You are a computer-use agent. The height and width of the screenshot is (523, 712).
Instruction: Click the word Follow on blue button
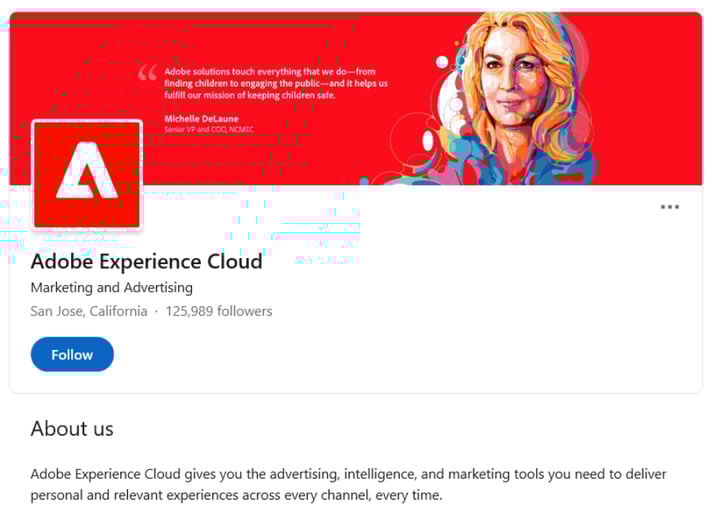[72, 355]
